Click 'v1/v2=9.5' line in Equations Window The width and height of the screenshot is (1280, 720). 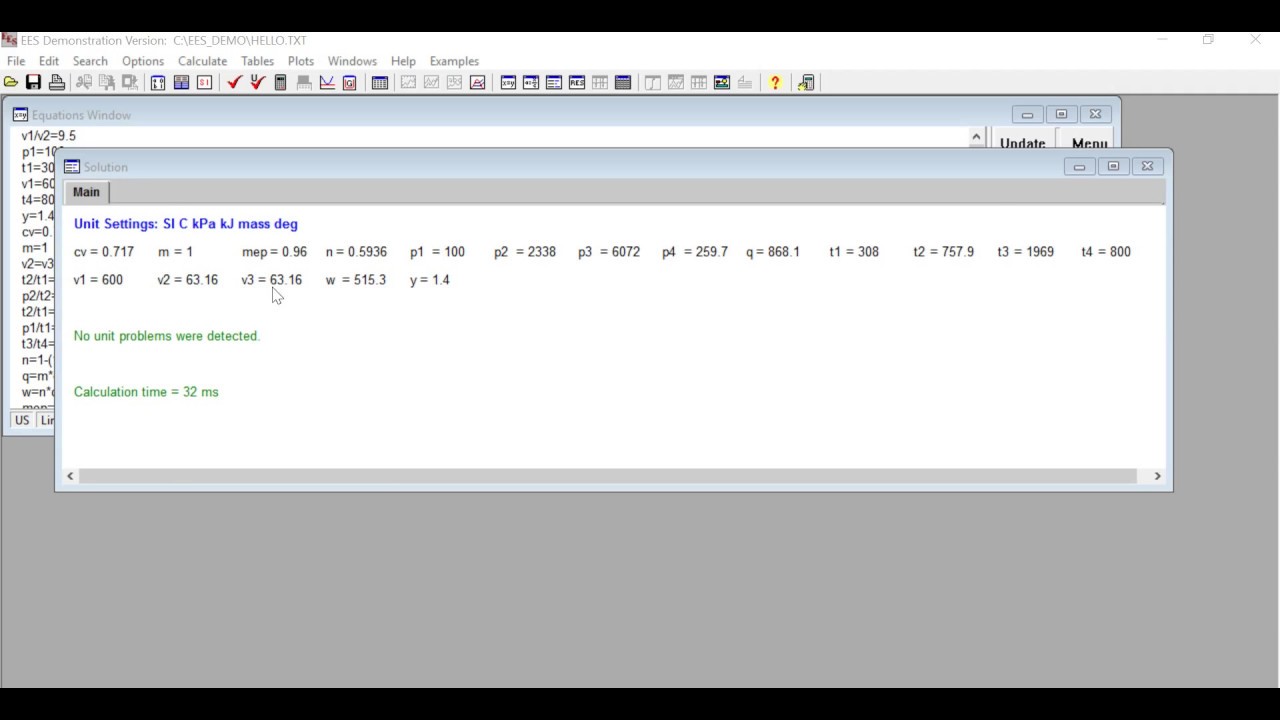(x=49, y=136)
